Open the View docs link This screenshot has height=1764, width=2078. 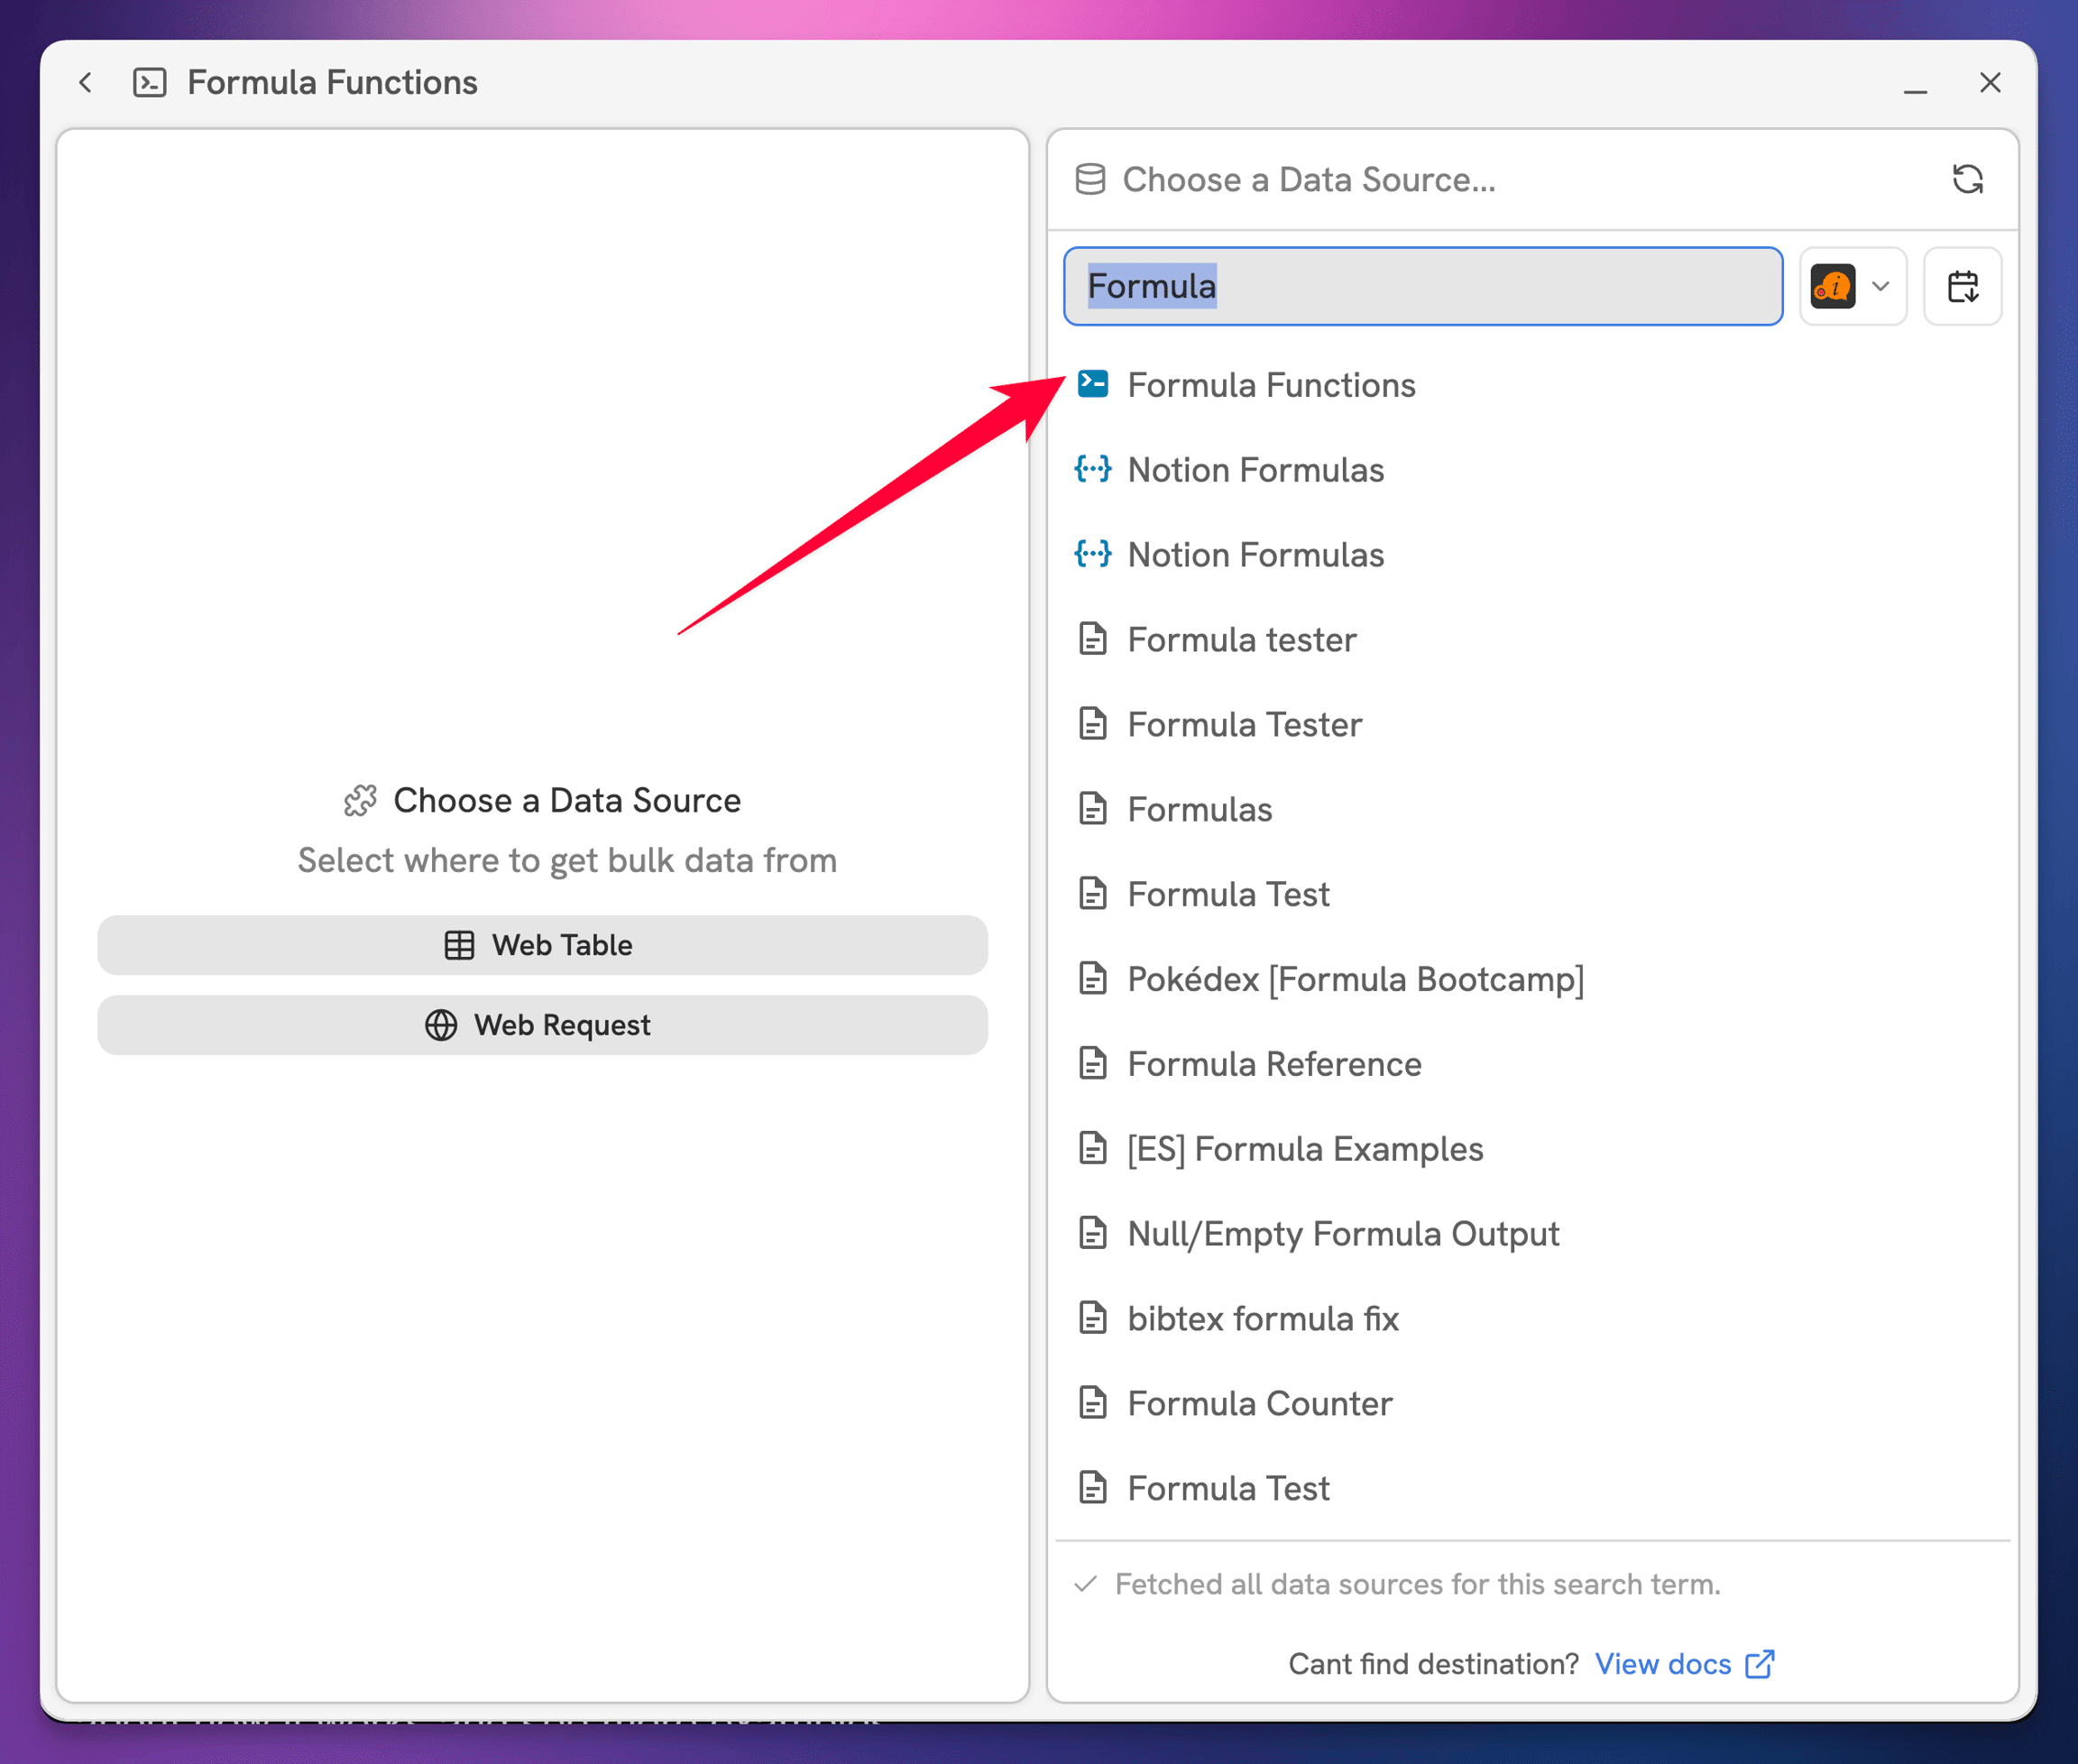tap(1662, 1664)
